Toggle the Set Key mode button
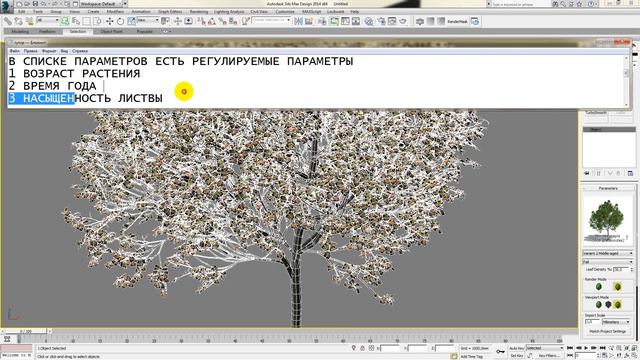Screen dimensions: 640x360 pos(516,356)
